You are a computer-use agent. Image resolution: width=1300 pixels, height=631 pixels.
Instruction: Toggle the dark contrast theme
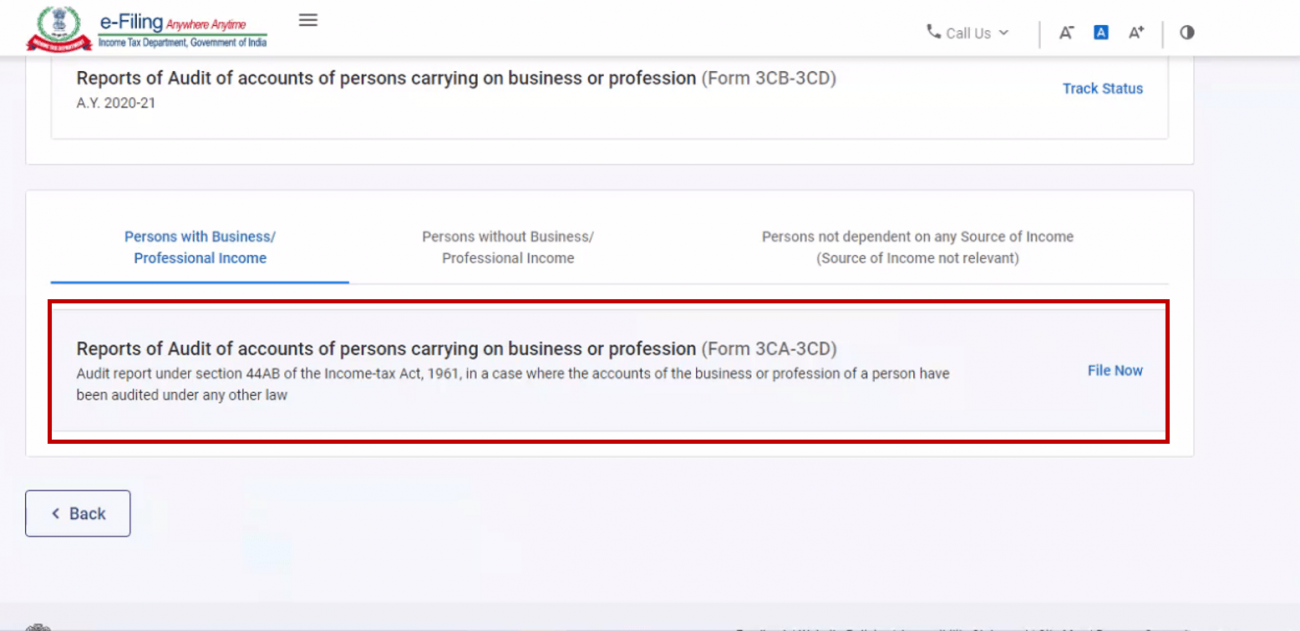pos(1186,32)
